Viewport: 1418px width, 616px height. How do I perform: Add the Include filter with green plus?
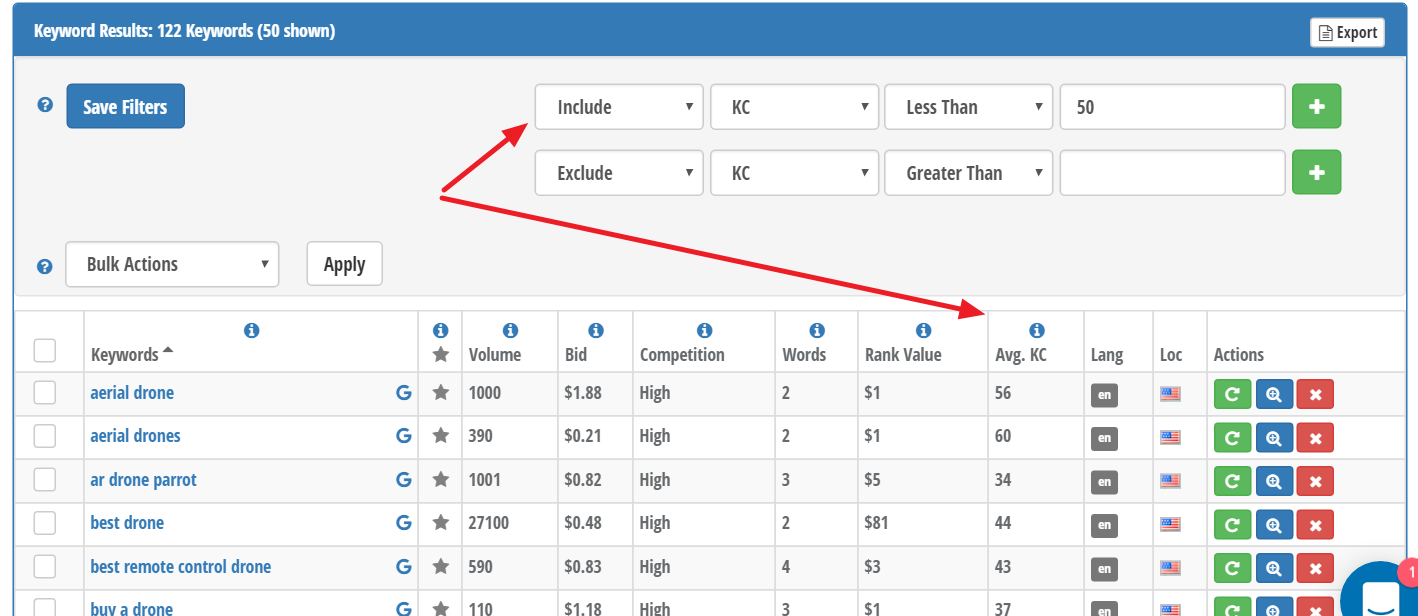coord(1316,107)
